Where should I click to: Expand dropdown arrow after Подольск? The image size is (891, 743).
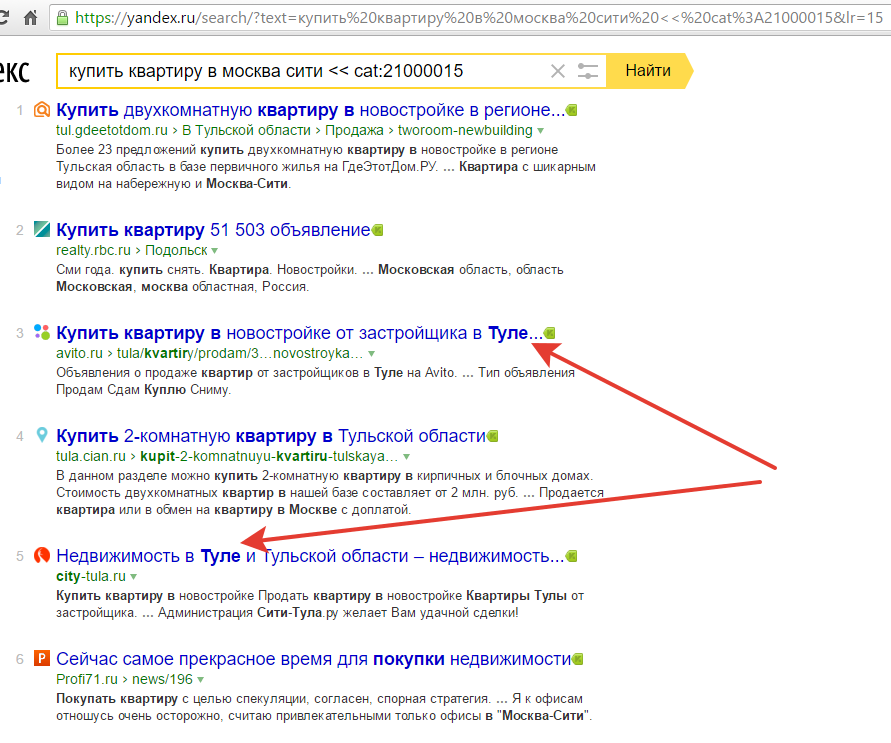point(215,251)
